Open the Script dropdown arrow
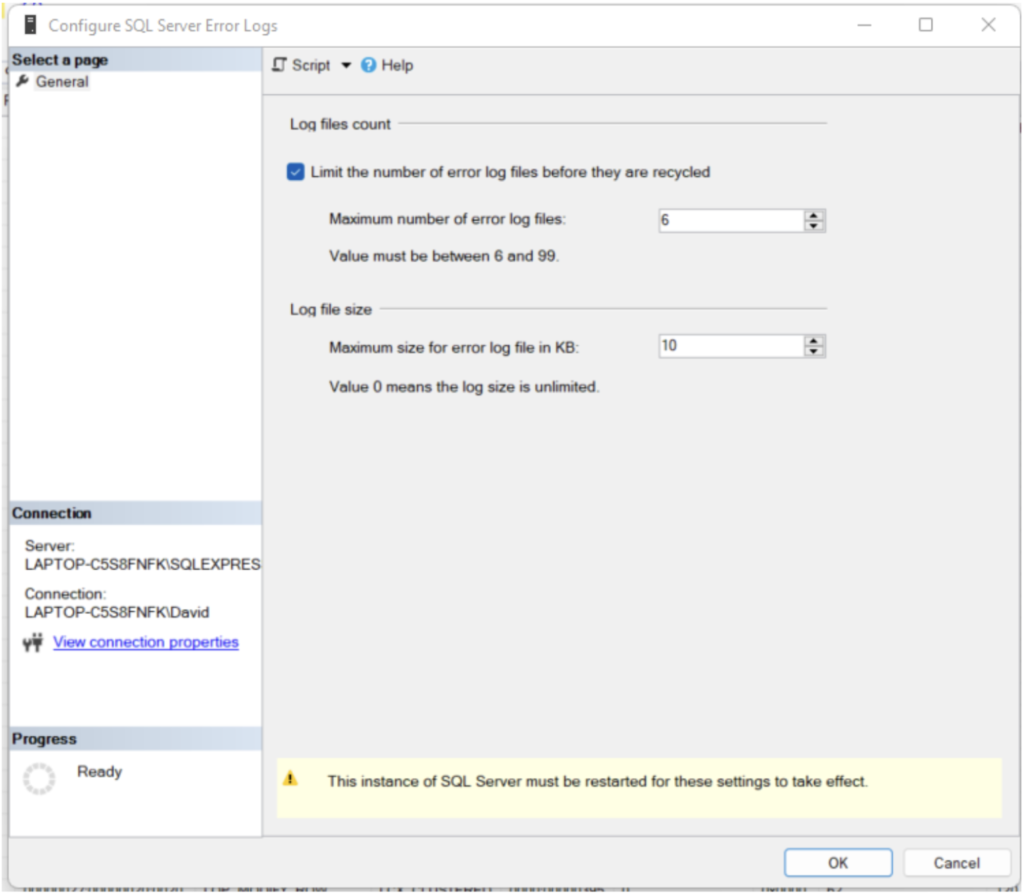 (x=346, y=65)
